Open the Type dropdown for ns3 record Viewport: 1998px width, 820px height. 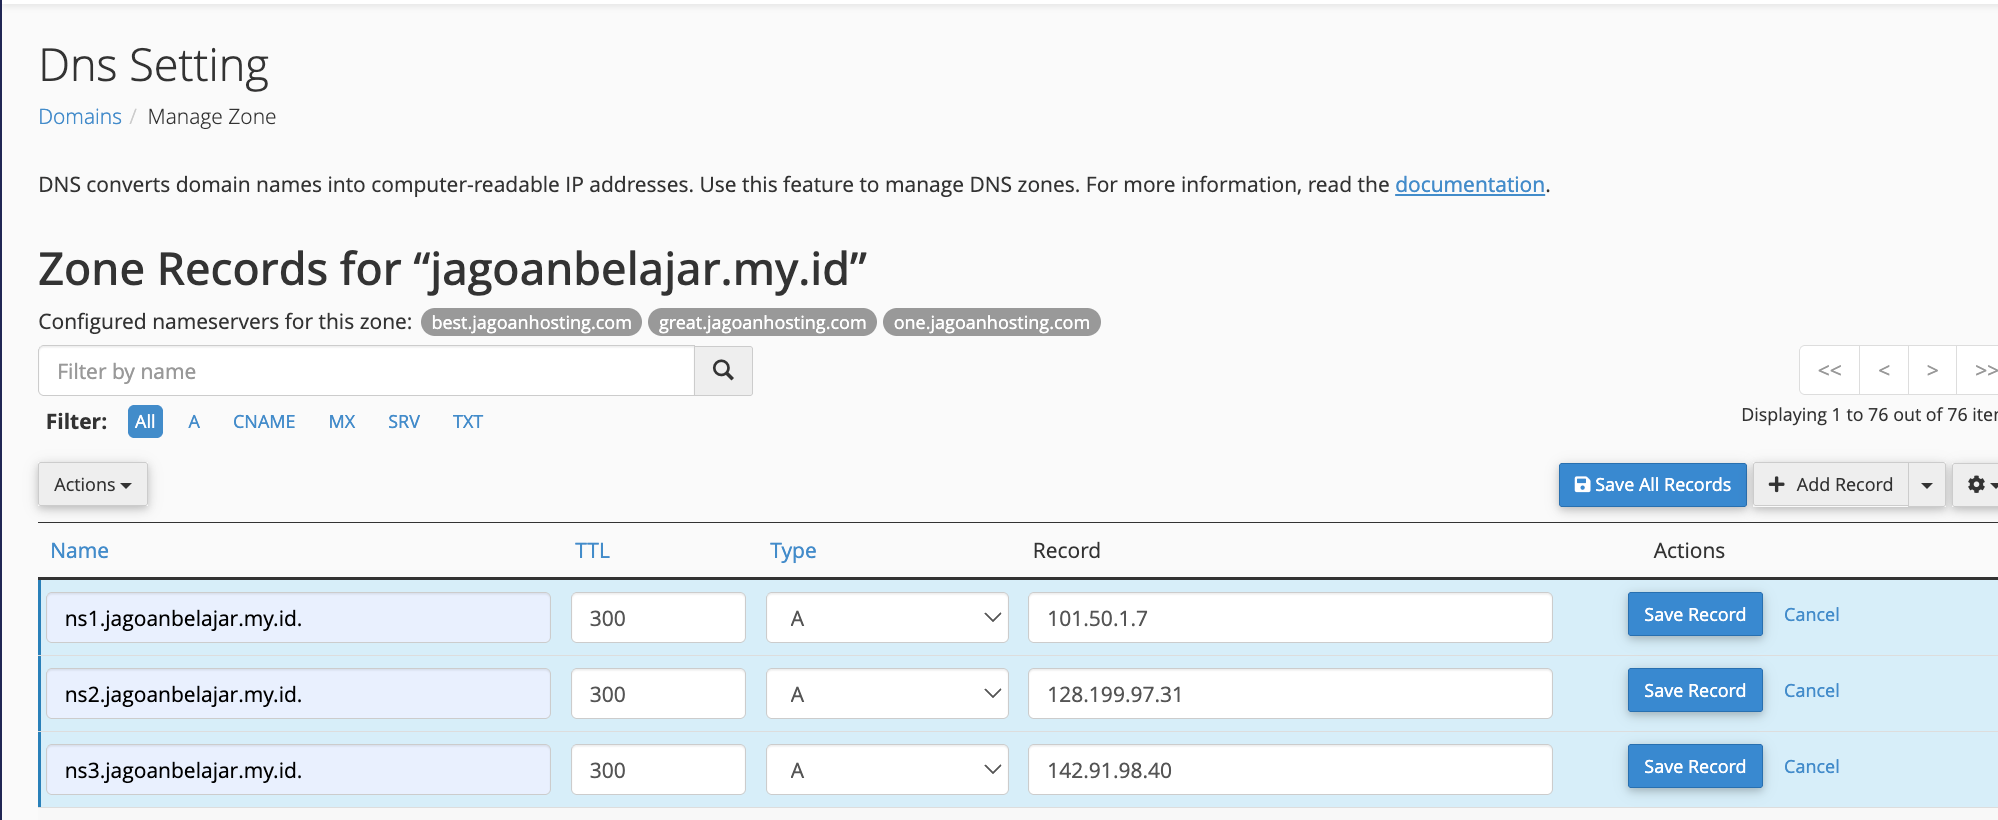coord(887,770)
